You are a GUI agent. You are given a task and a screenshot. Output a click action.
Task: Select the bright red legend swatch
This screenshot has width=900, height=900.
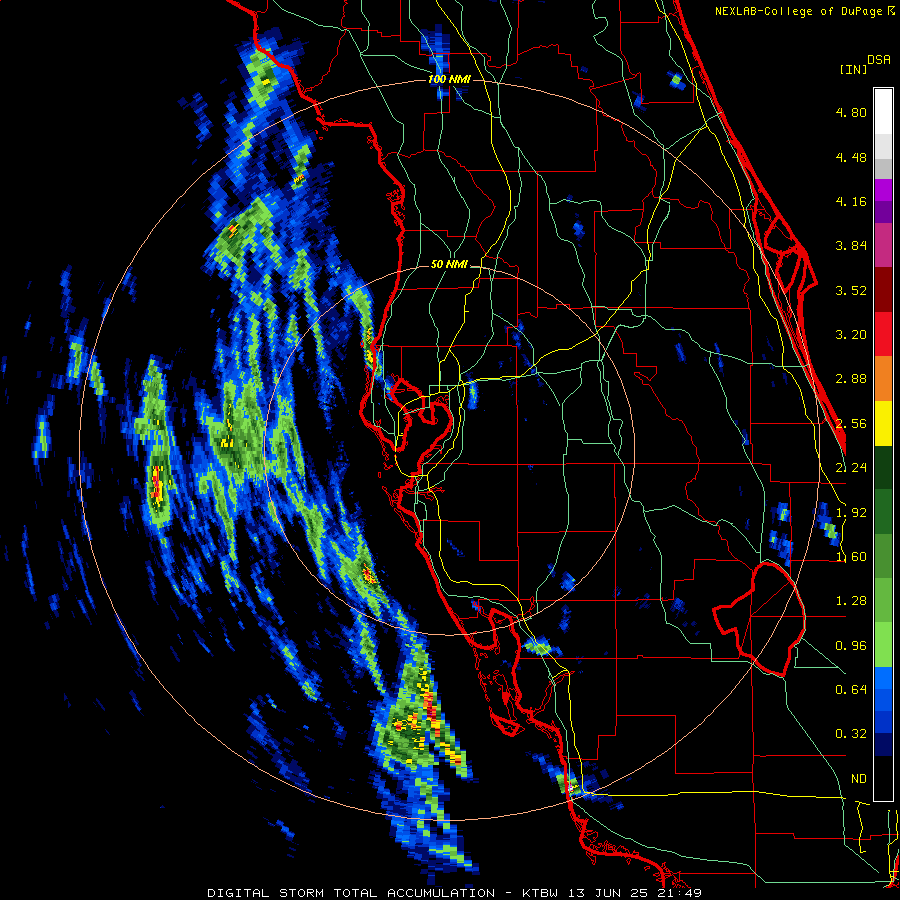pyautogui.click(x=883, y=334)
